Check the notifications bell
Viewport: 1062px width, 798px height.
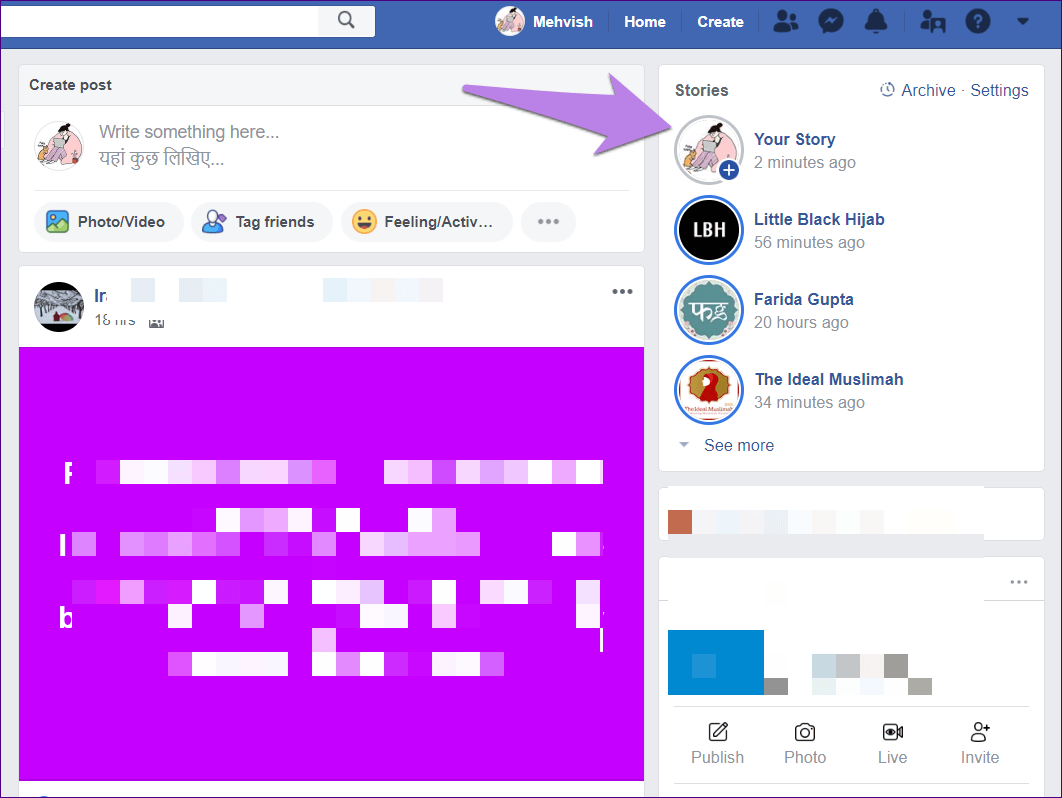(877, 21)
